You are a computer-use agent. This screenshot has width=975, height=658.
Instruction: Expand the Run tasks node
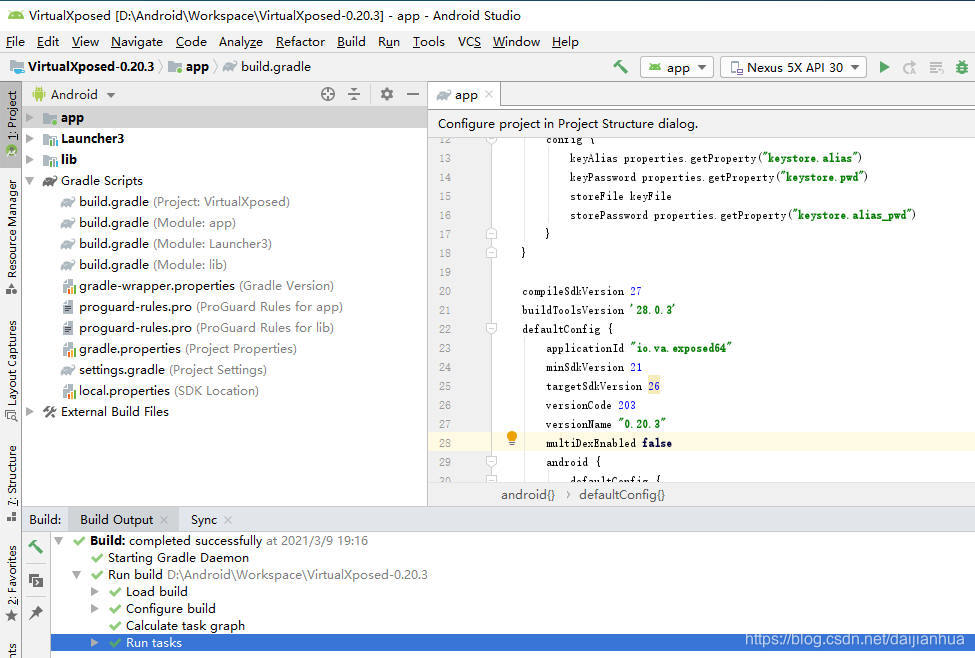95,642
